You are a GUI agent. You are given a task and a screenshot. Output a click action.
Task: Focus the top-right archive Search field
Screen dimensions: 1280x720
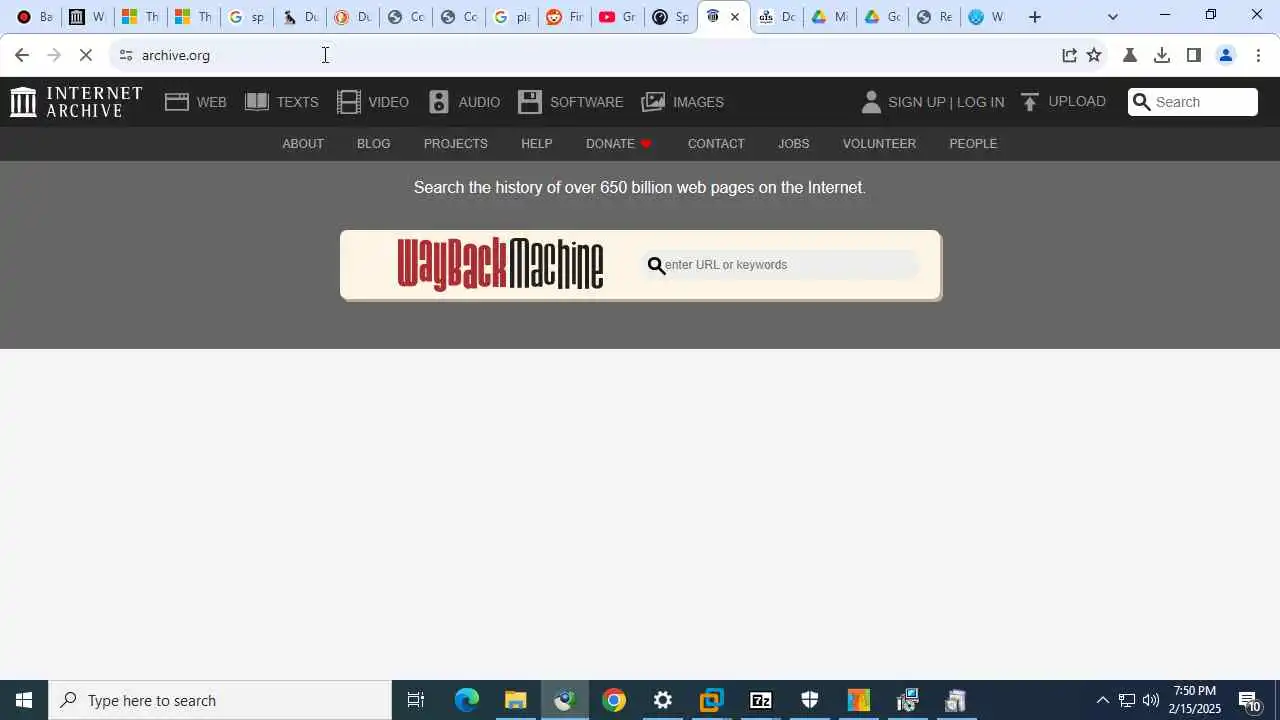(x=1193, y=102)
